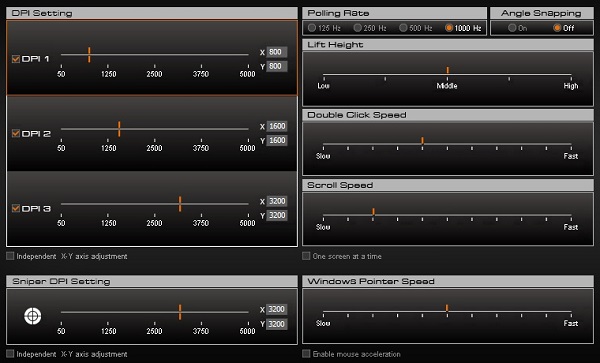
Task: Select 500 Hz polling rate
Action: pyautogui.click(x=403, y=28)
